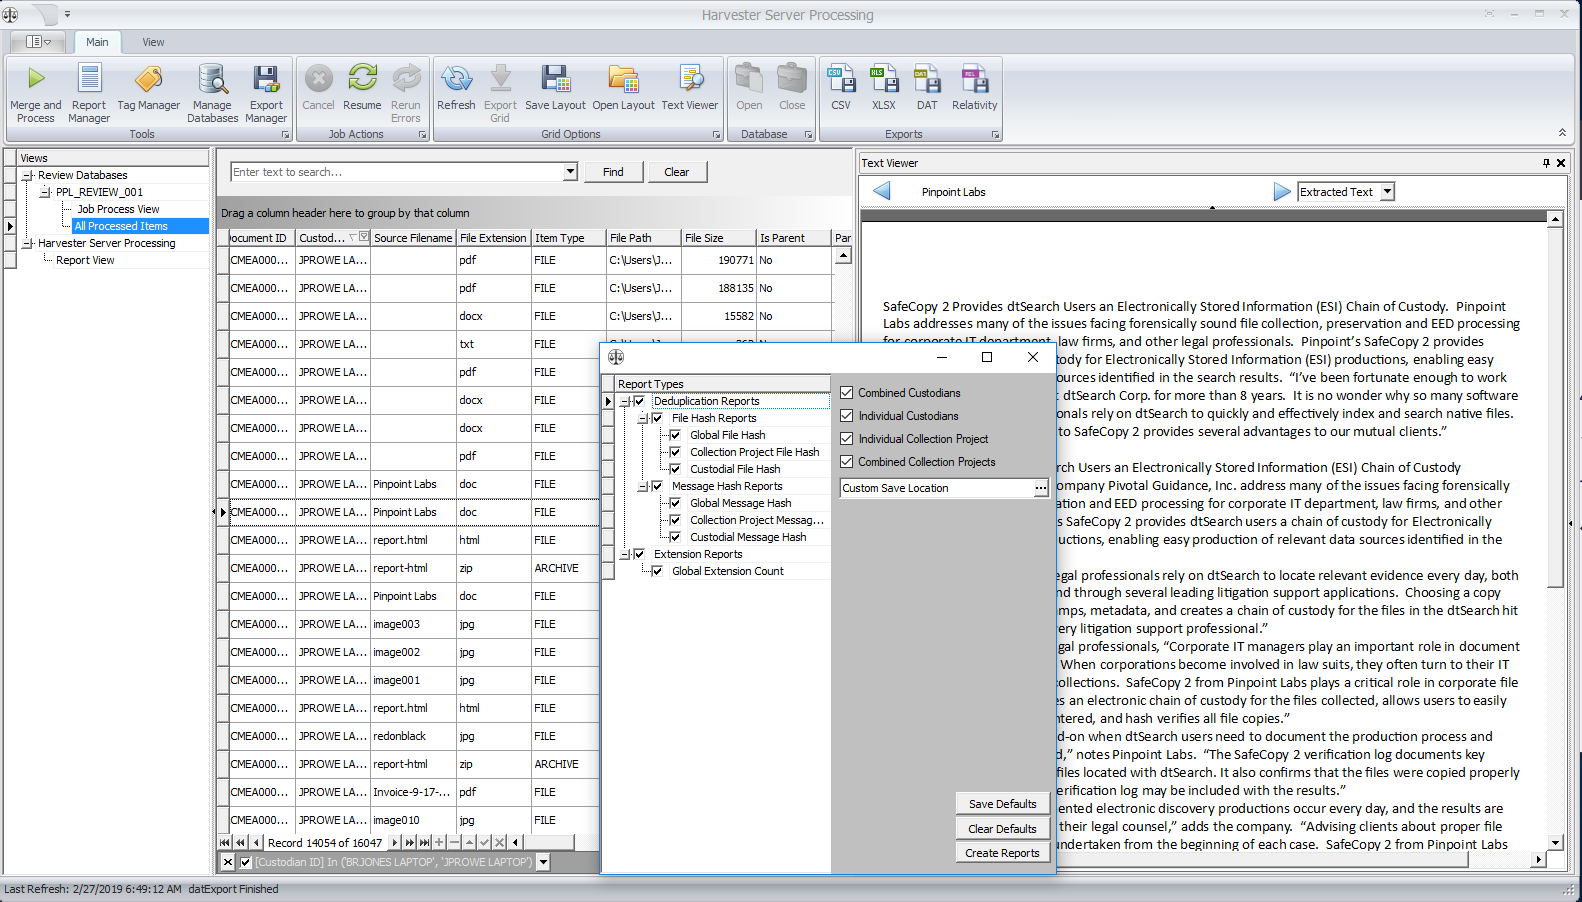Click Clear Defaults button

(1002, 829)
